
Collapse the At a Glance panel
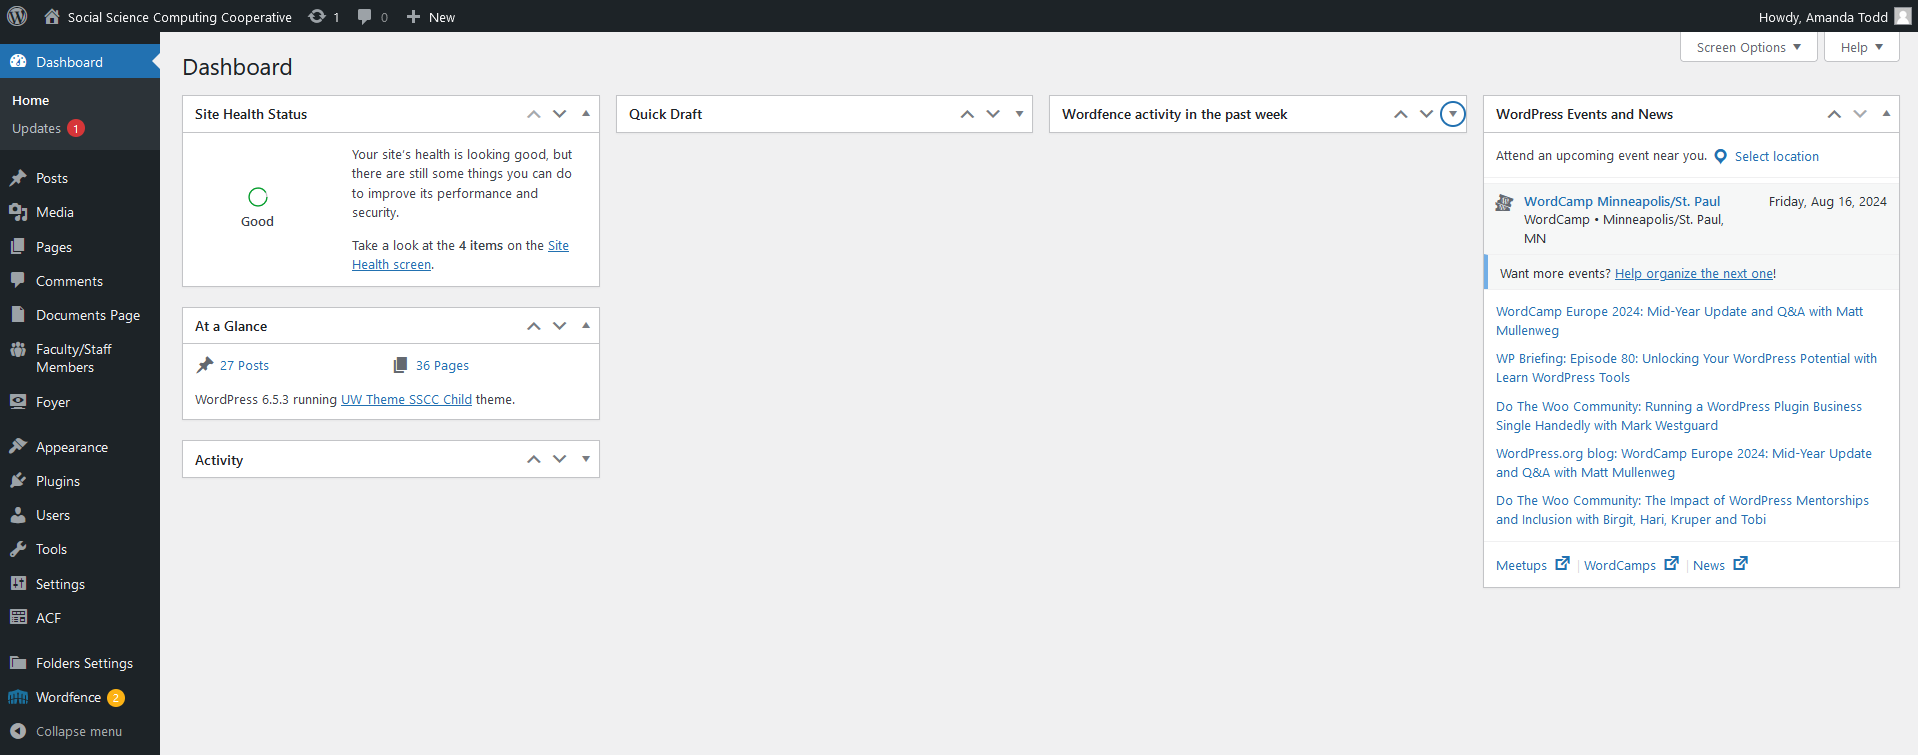tap(586, 326)
